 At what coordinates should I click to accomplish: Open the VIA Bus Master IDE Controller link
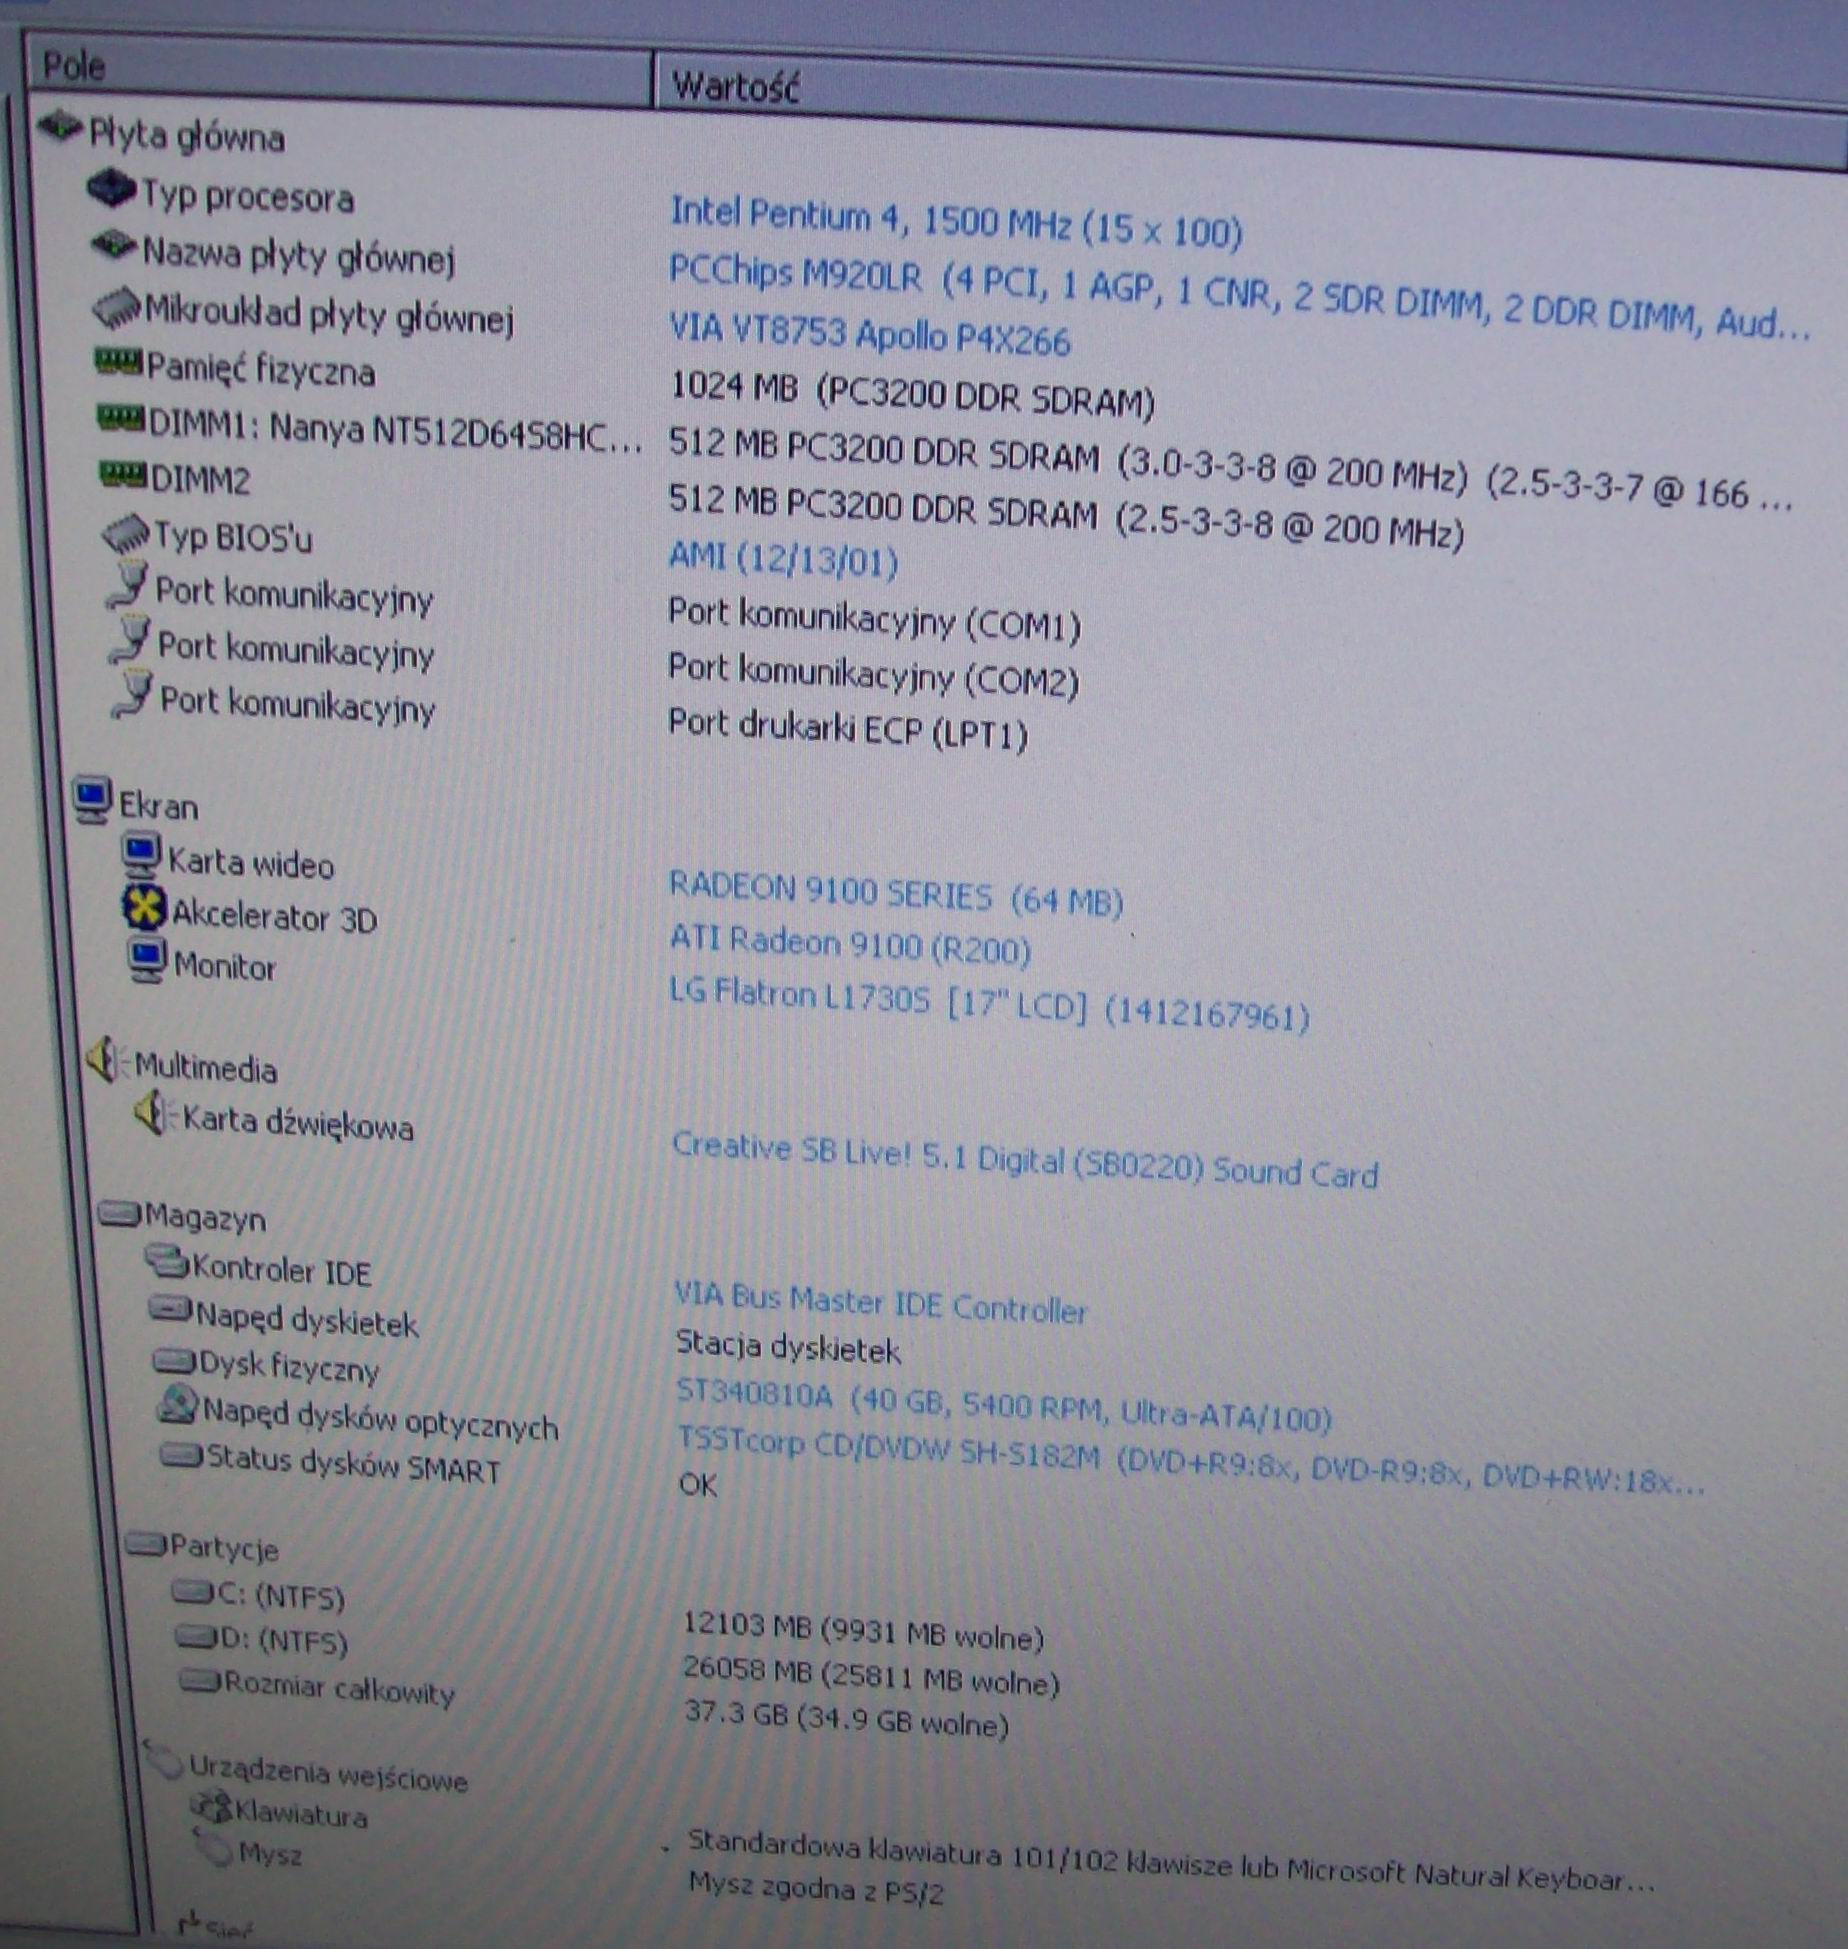coord(880,1302)
